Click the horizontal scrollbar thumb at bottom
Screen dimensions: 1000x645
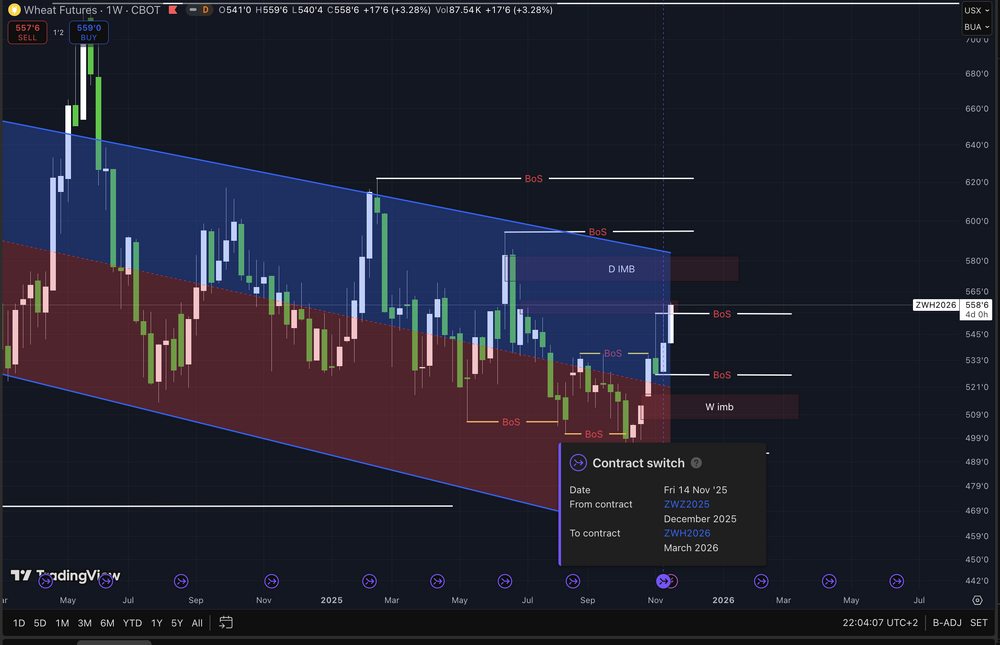[114, 642]
